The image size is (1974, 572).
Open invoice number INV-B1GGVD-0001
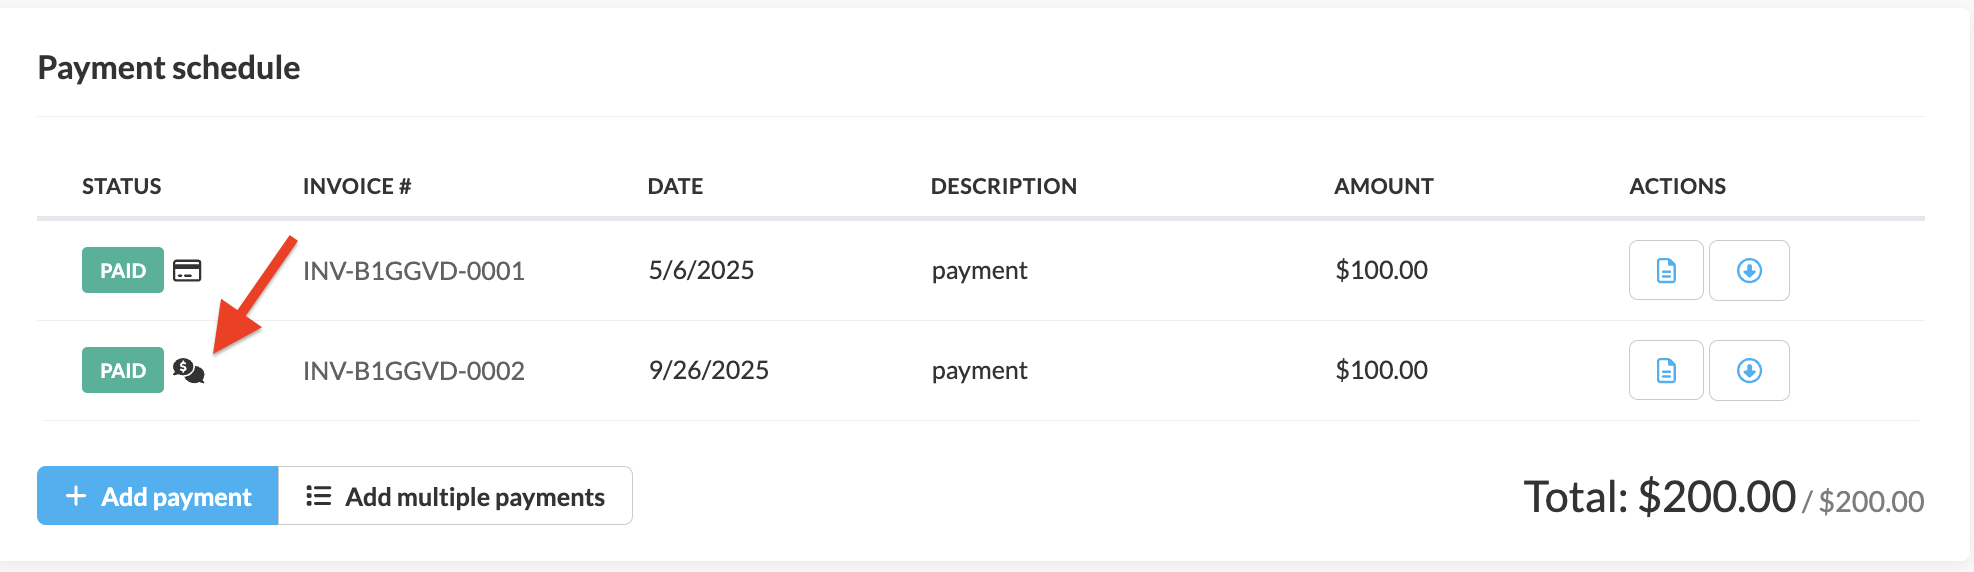coord(413,271)
